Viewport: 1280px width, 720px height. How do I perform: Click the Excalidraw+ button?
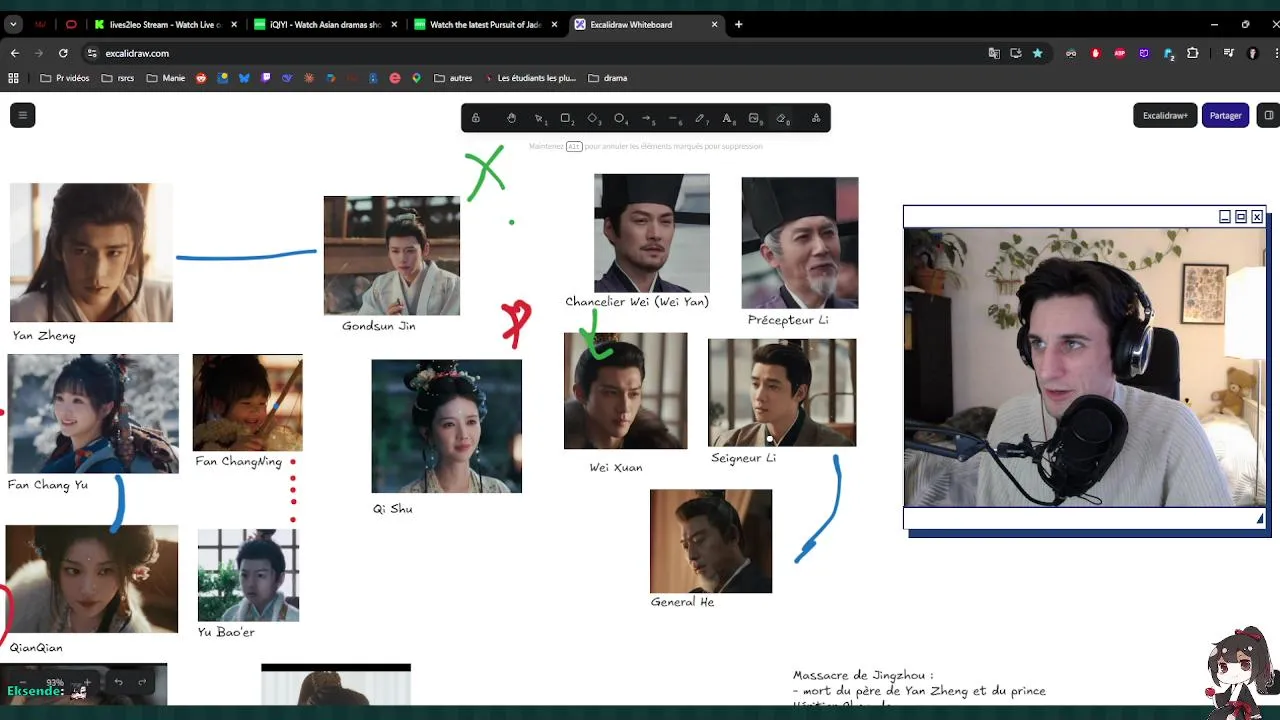pos(1165,115)
